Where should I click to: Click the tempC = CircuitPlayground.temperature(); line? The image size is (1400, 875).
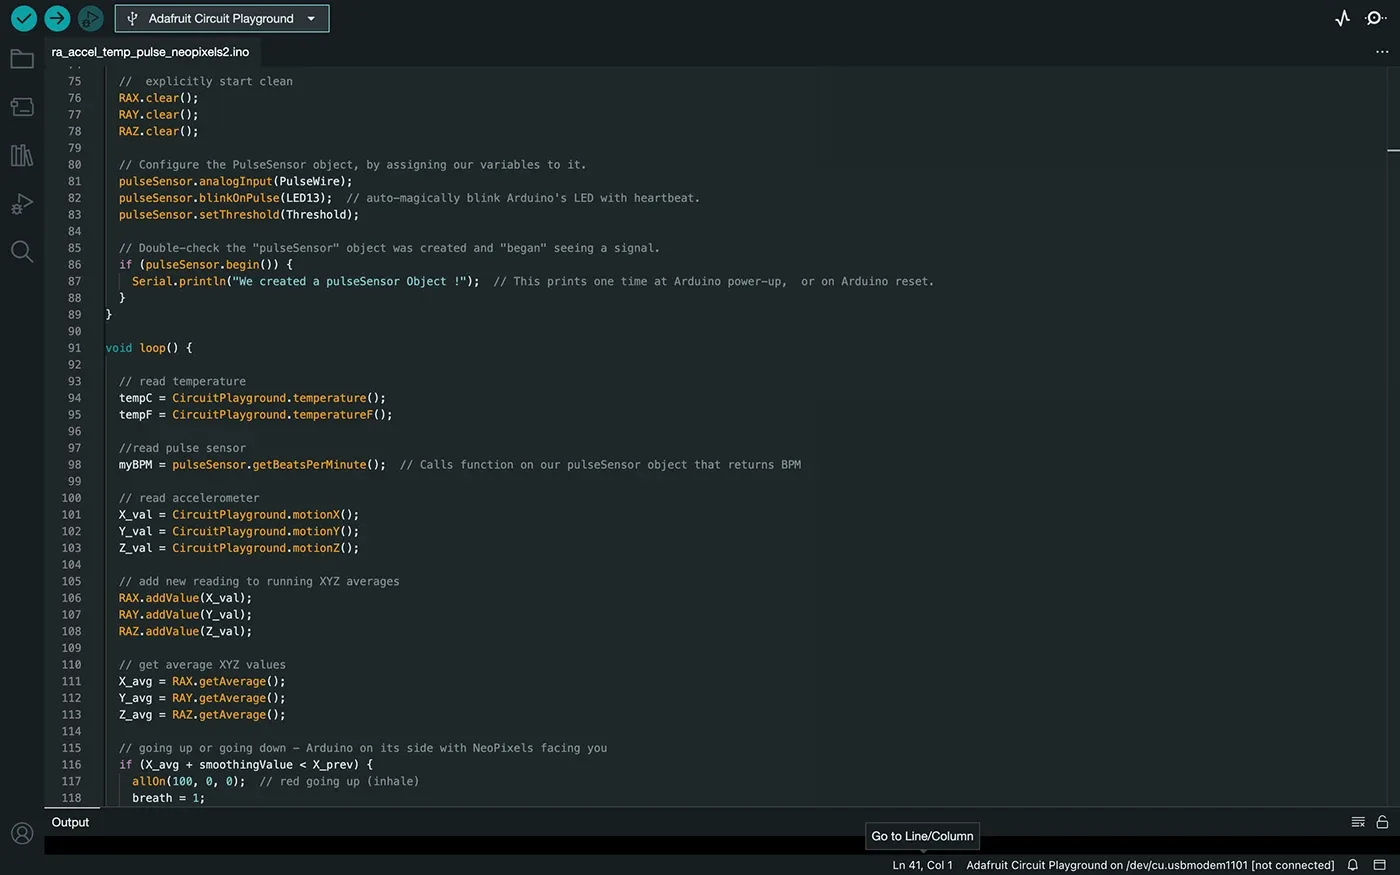coord(252,398)
